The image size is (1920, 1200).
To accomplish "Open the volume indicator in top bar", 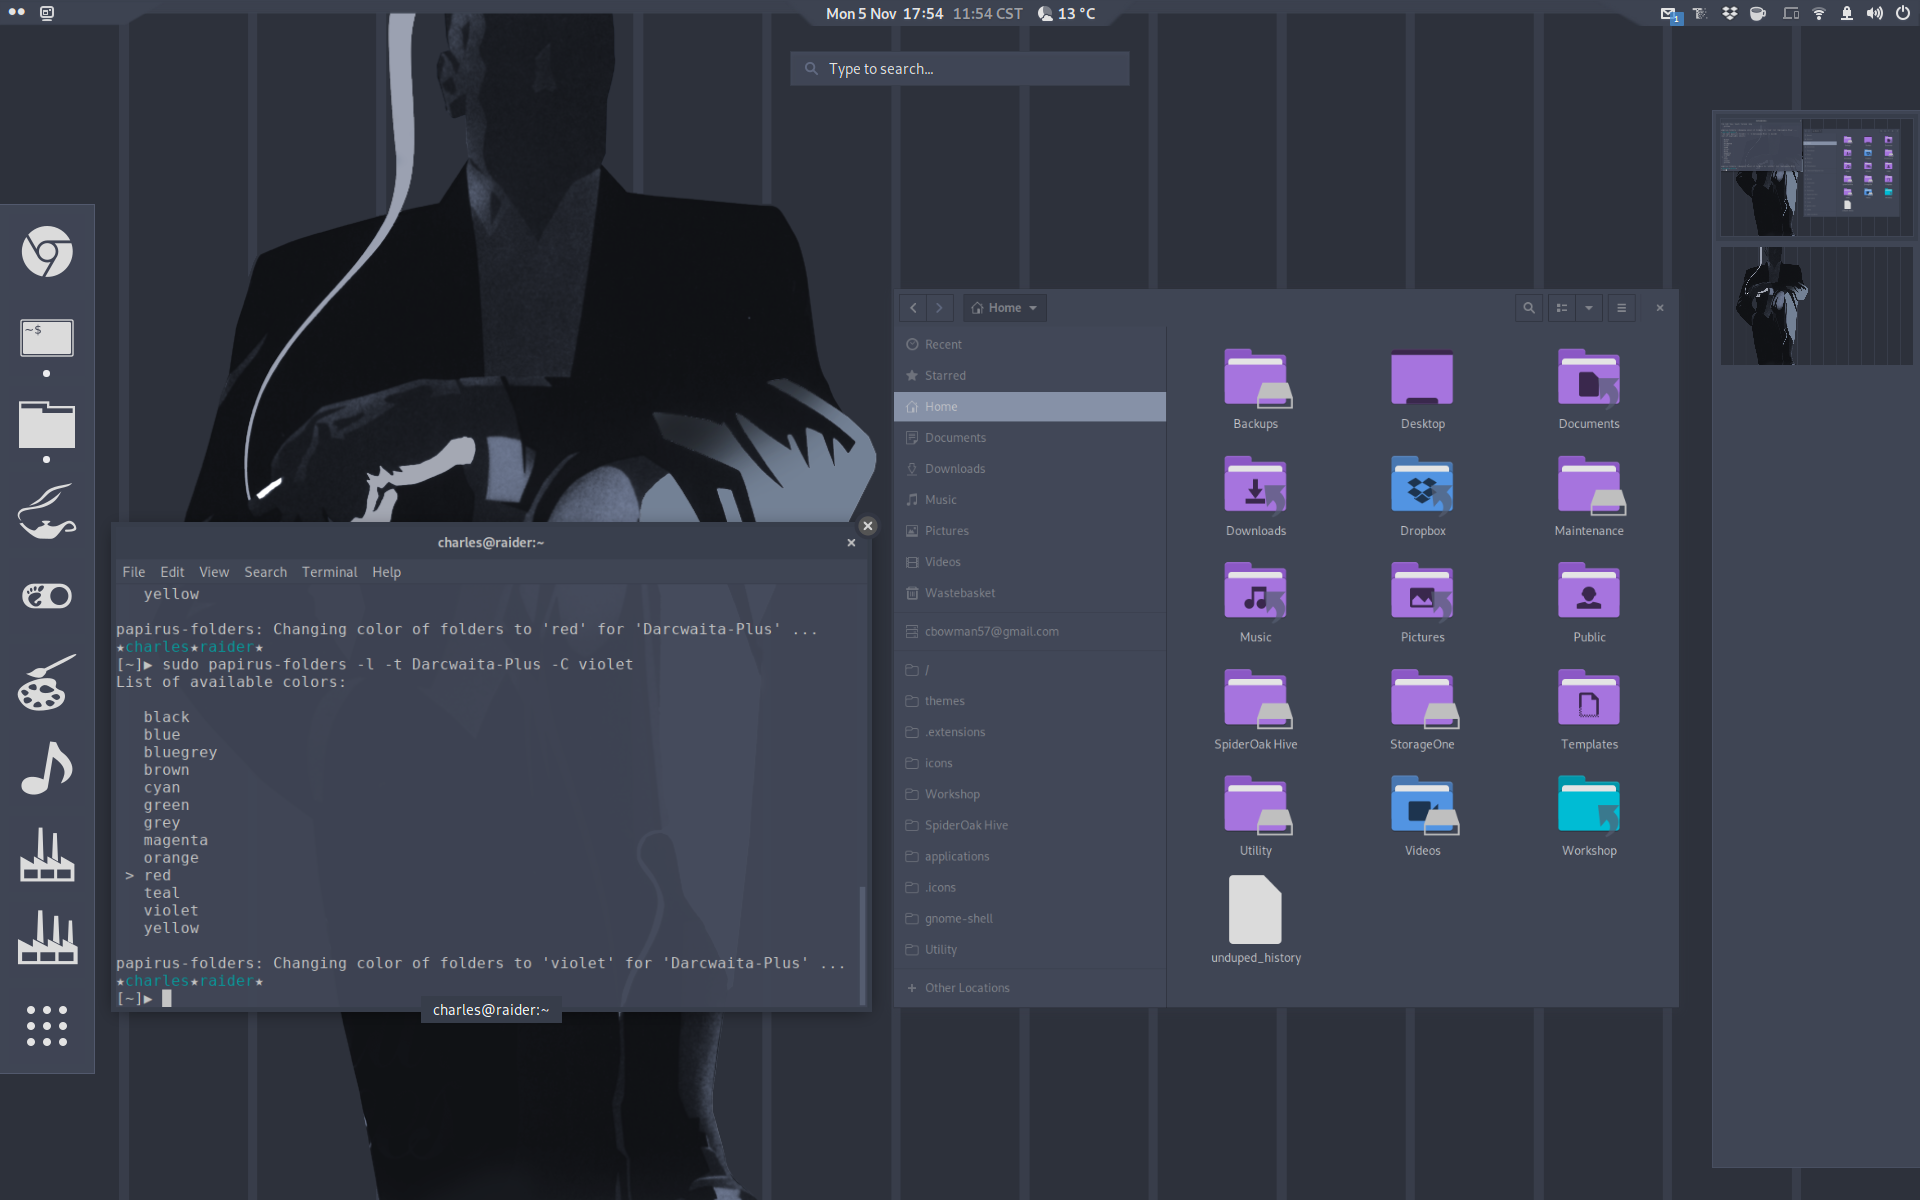I will [1874, 13].
